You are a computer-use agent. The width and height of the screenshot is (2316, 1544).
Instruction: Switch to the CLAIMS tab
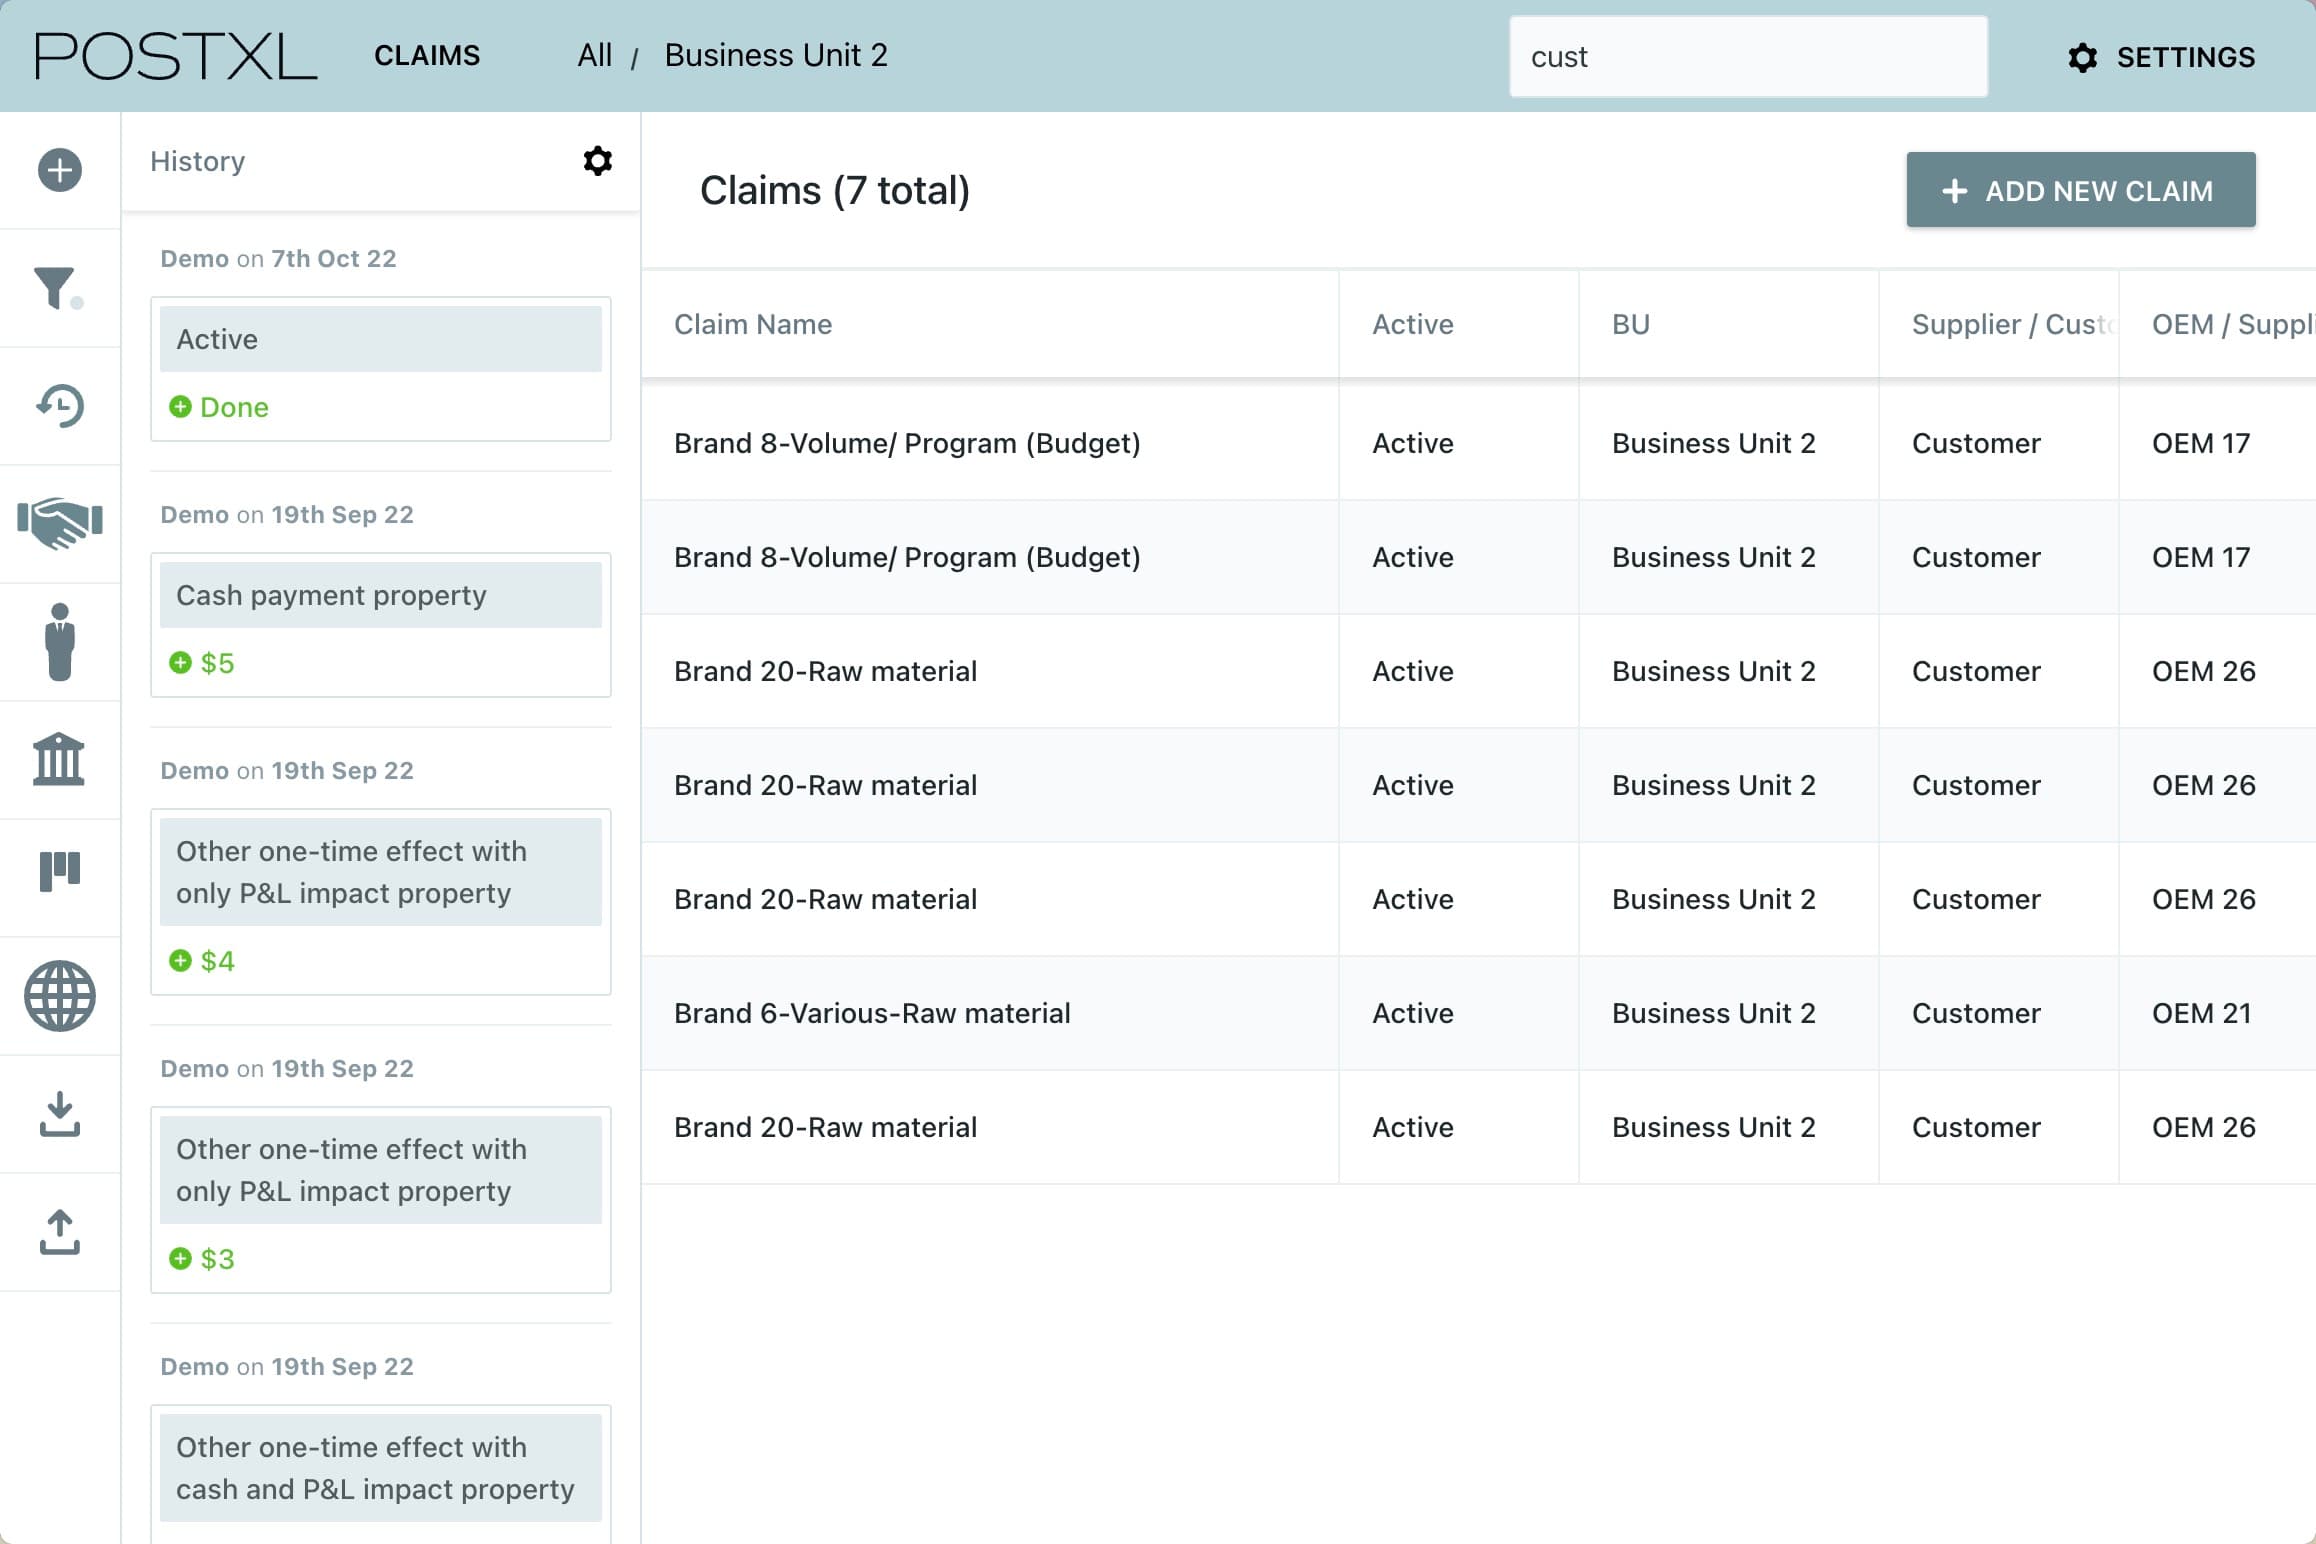pos(427,55)
